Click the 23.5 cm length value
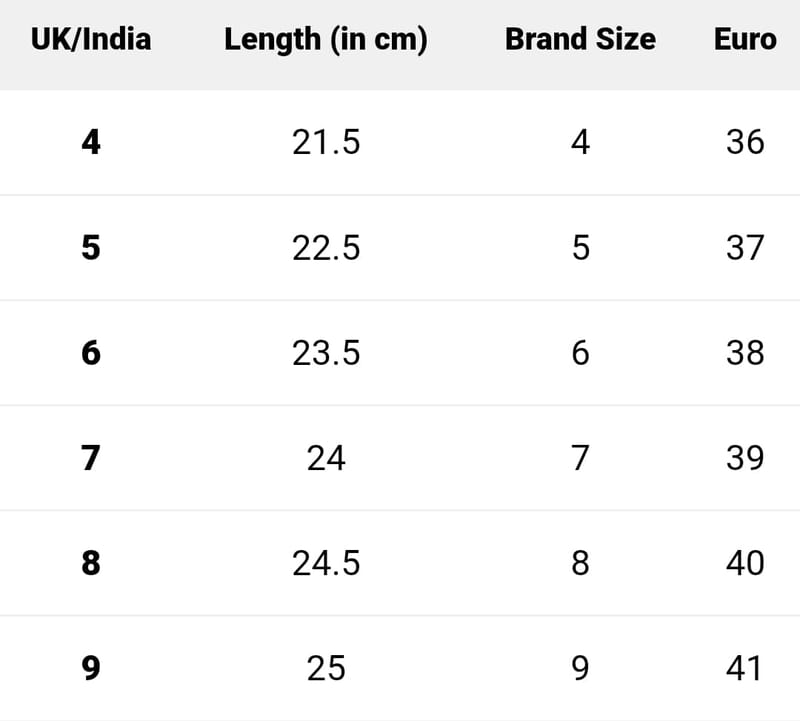Viewport: 800px width, 721px height. 326,353
